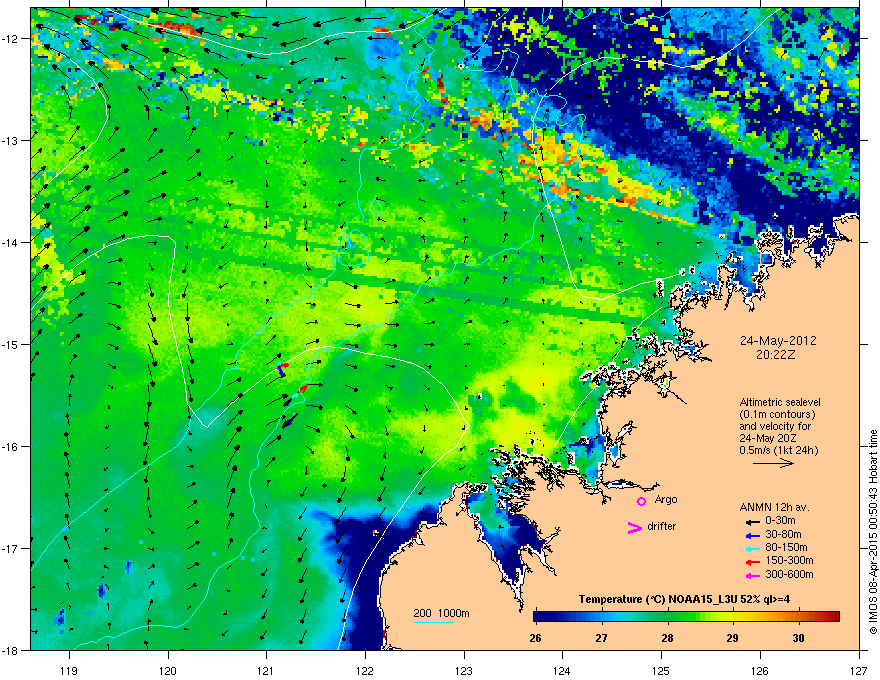Click the 0-30m depth range label

click(781, 521)
